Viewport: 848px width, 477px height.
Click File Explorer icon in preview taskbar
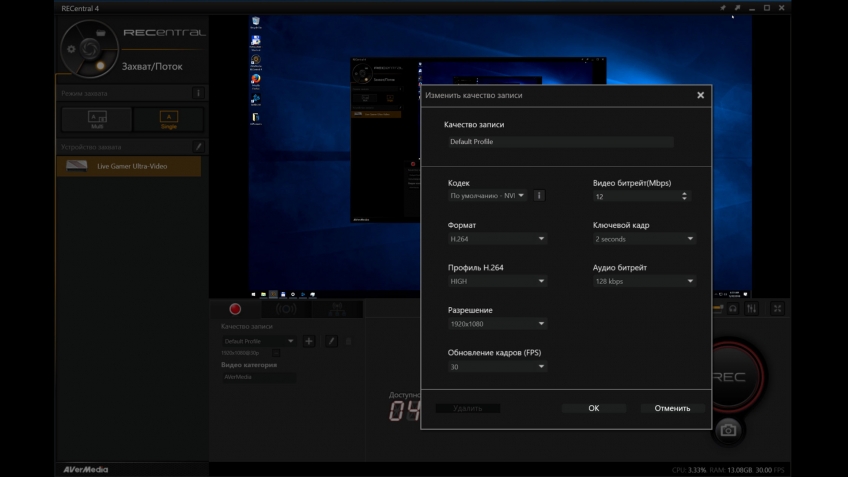(x=263, y=295)
